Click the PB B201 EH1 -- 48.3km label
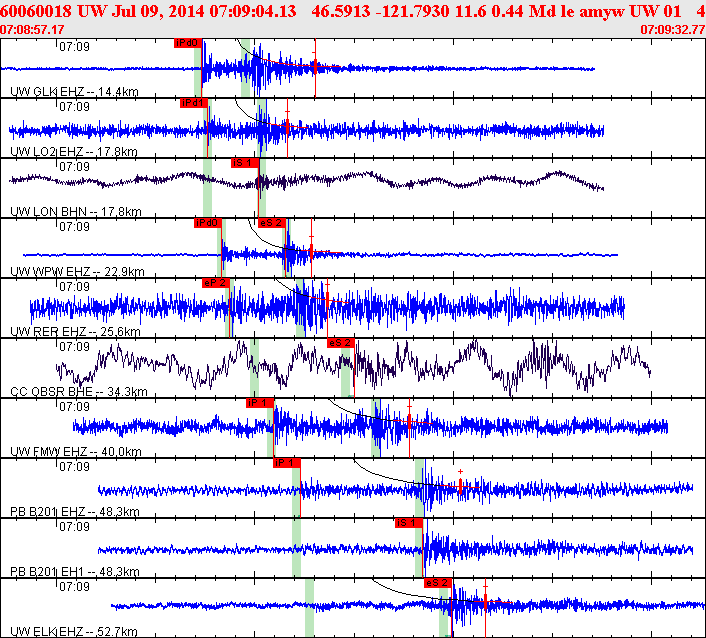 click(75, 571)
